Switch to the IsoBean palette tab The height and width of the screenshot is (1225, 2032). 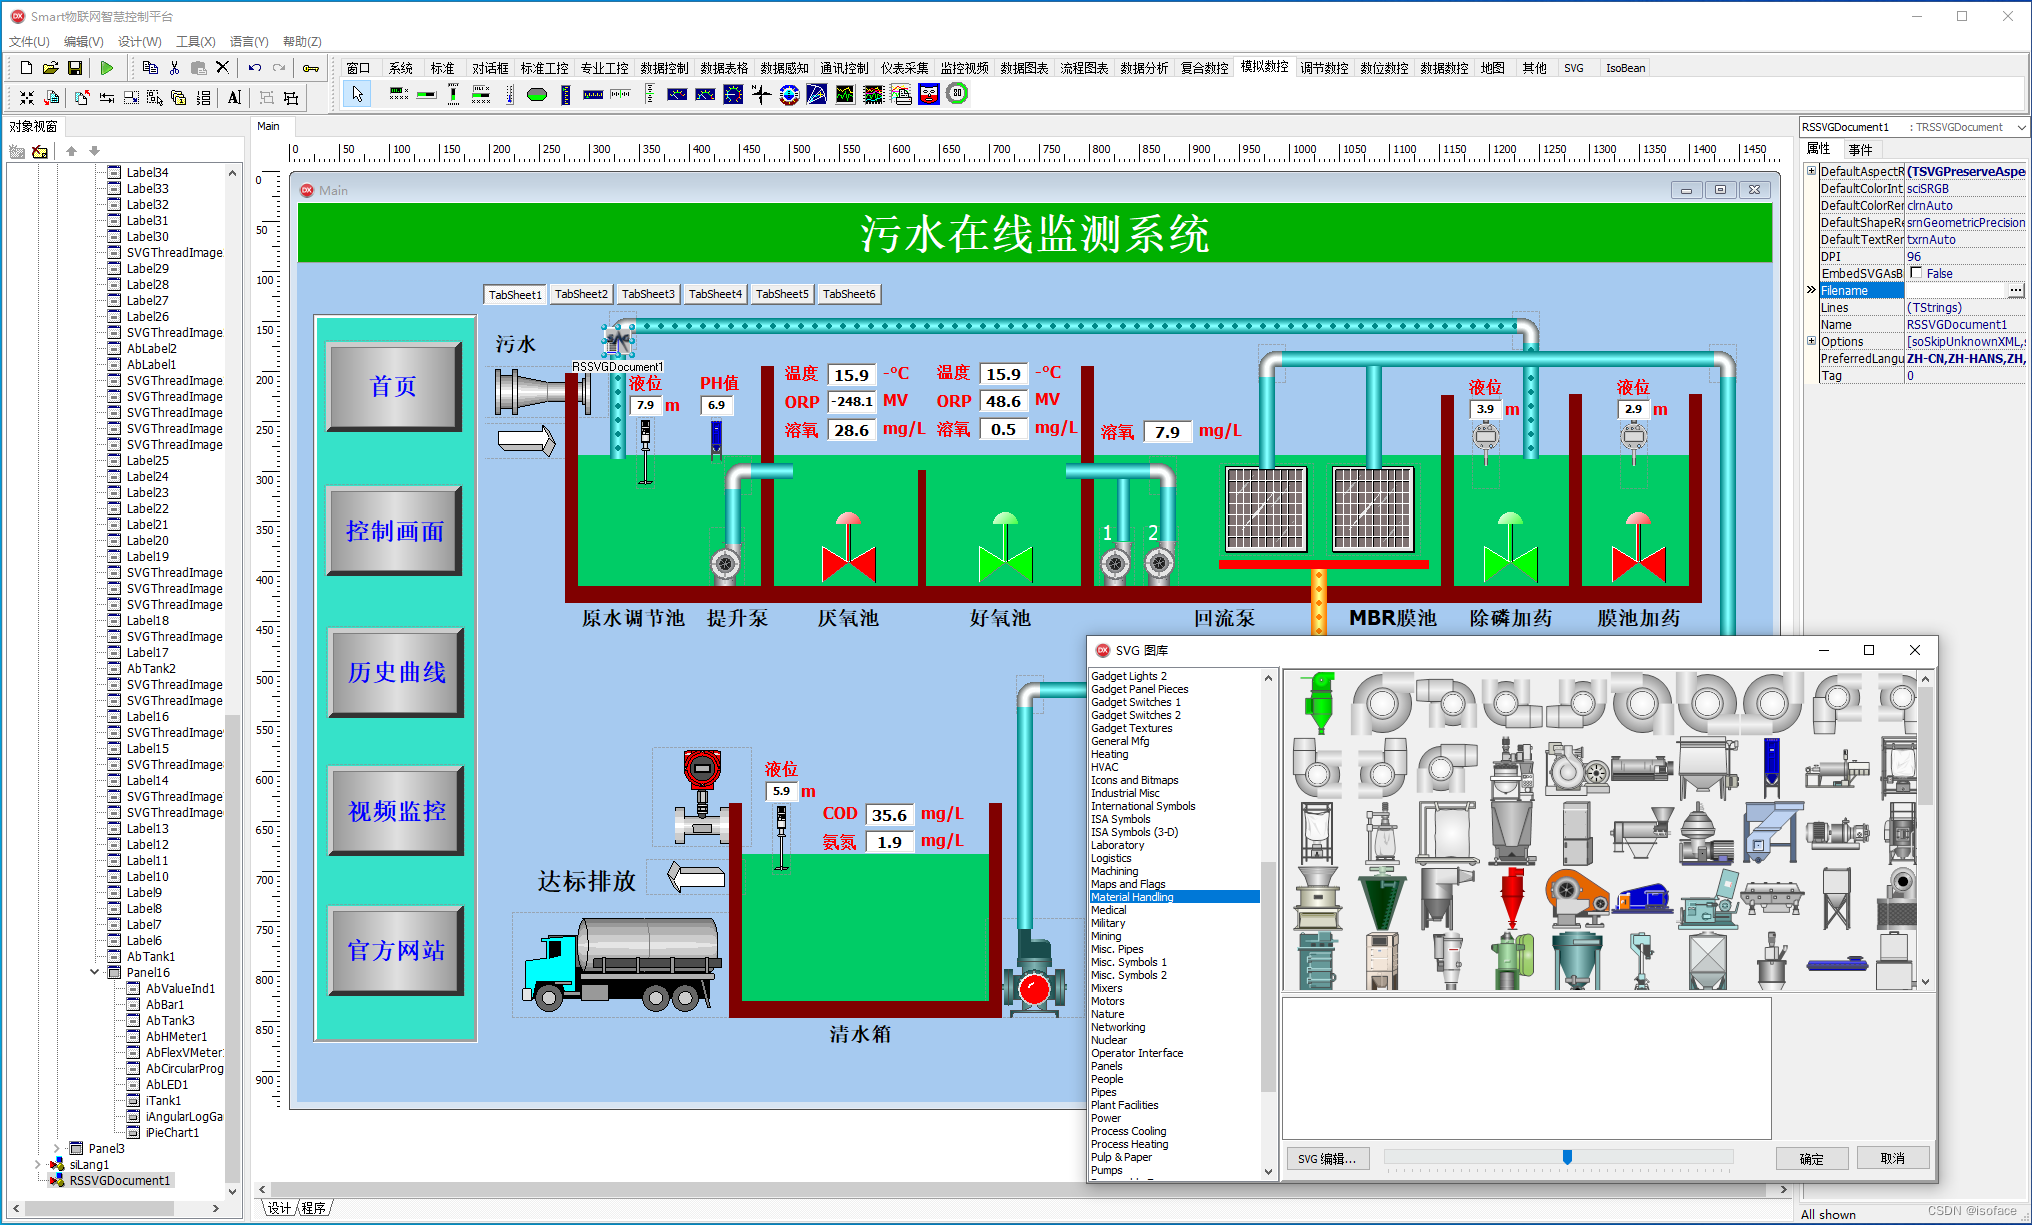[1625, 68]
